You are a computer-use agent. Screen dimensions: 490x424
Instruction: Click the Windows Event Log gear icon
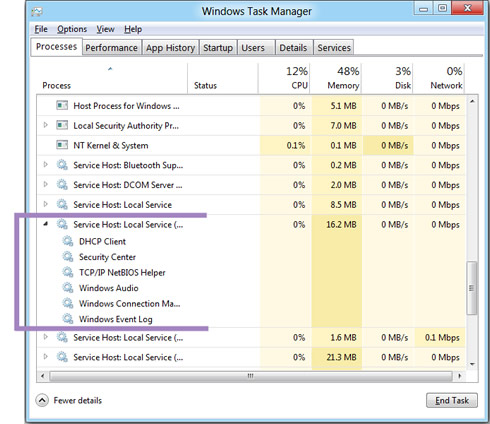pos(68,319)
